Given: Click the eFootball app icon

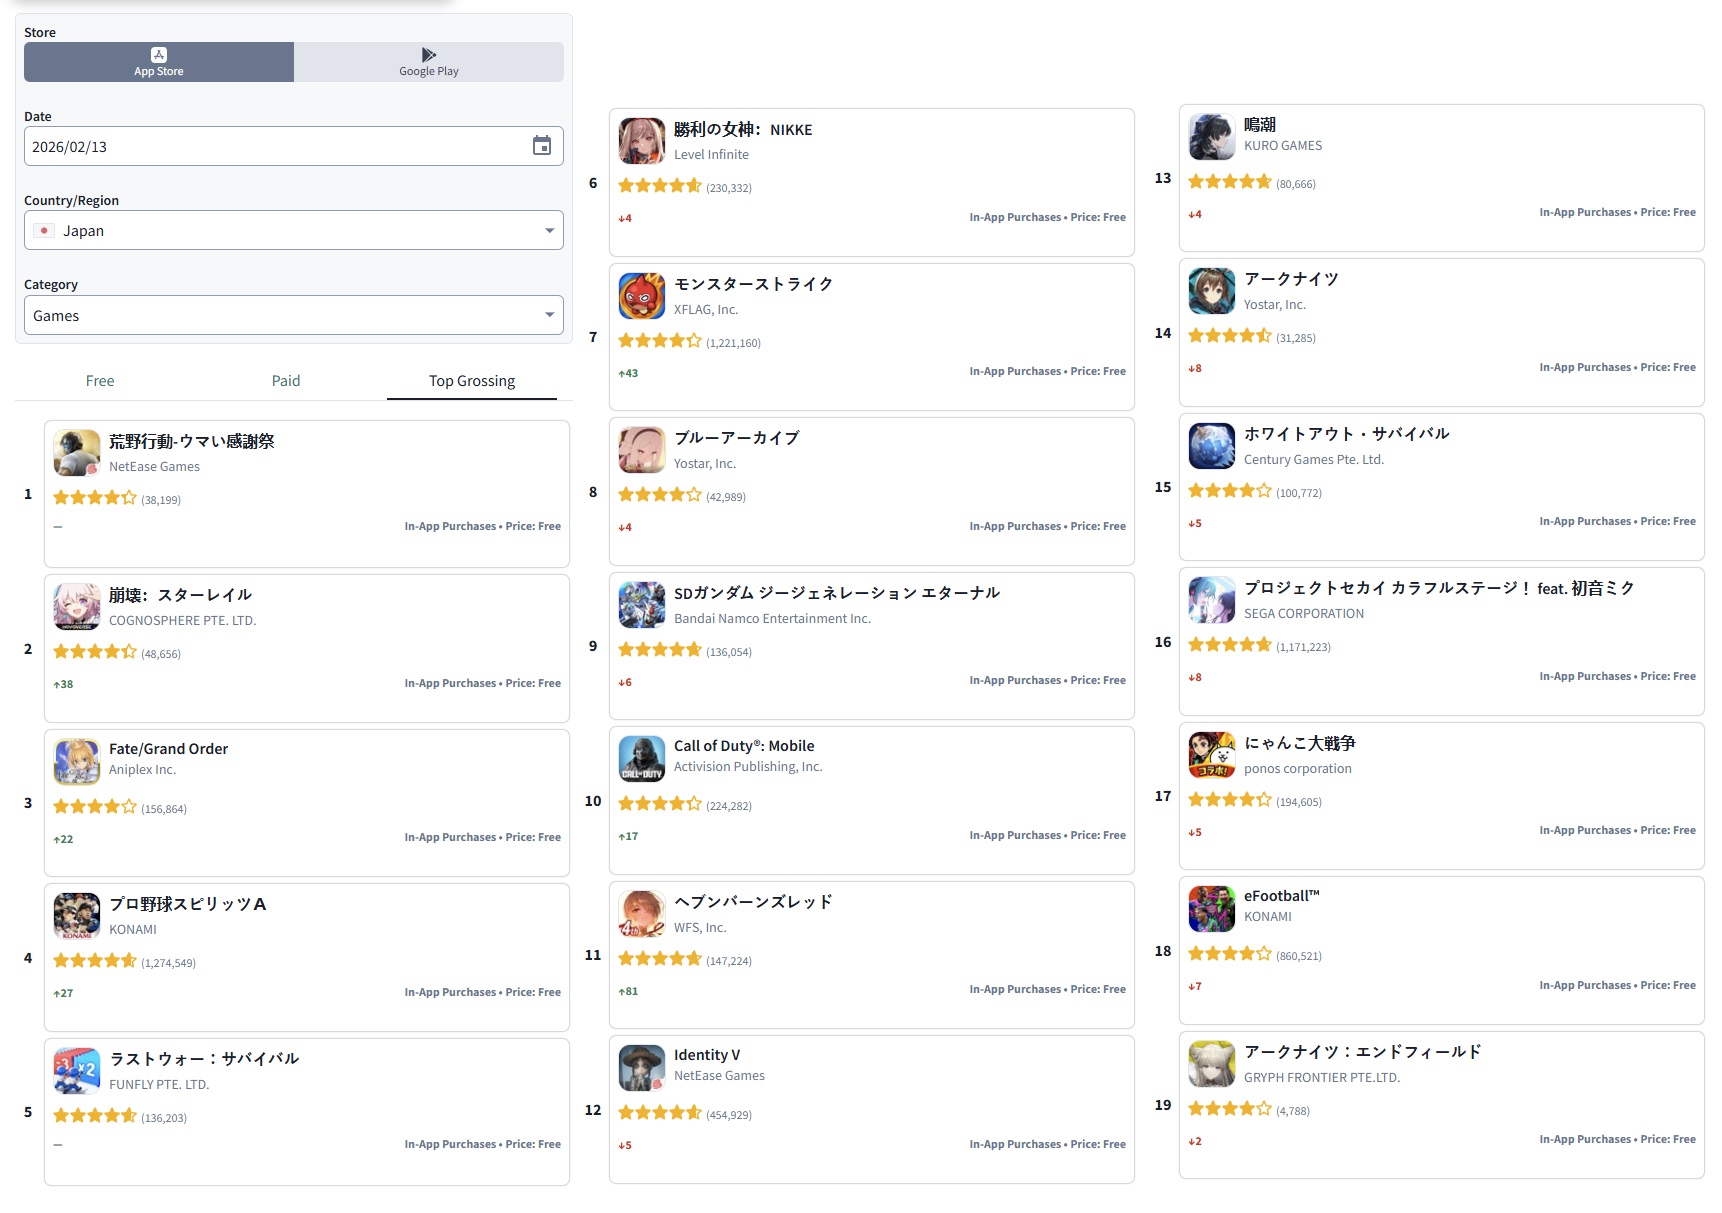Looking at the screenshot, I should [1212, 909].
